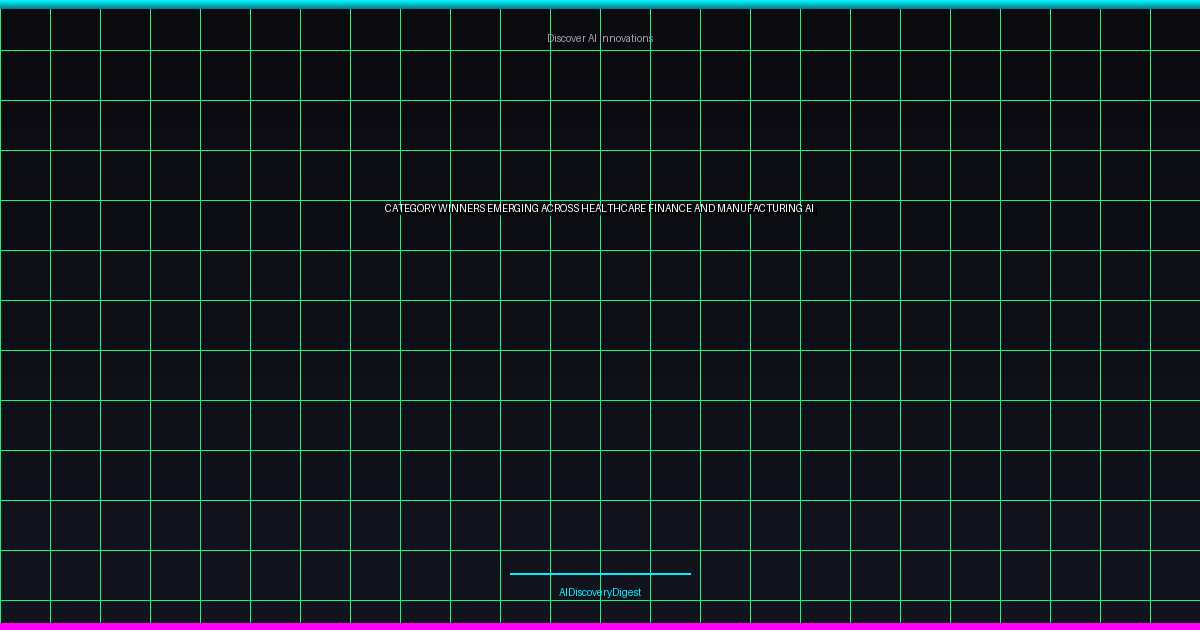The height and width of the screenshot is (630, 1200).
Task: Click the cyan bar along the top edge
Action: coord(600,4)
